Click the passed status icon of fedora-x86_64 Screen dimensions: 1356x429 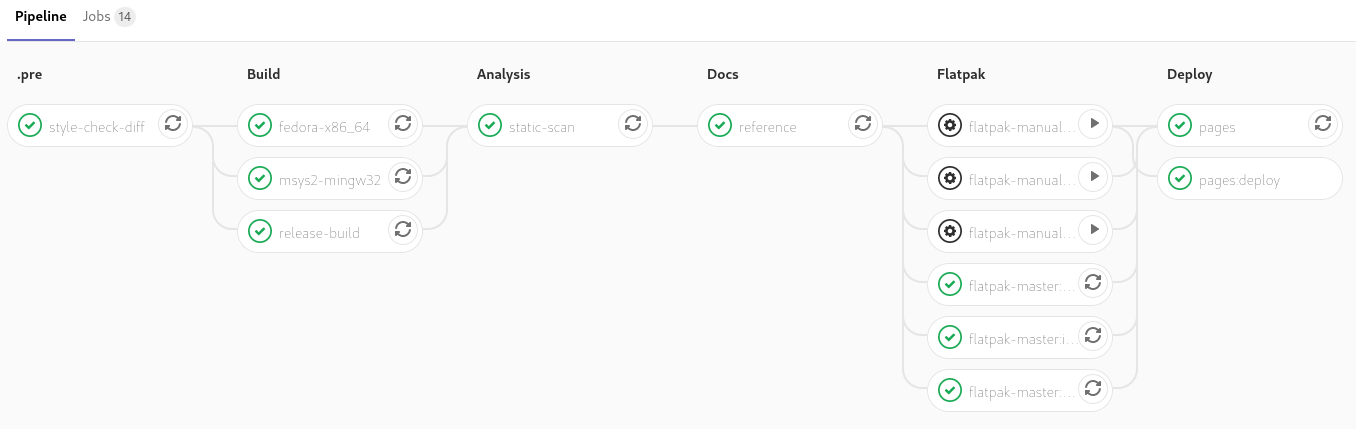point(260,126)
